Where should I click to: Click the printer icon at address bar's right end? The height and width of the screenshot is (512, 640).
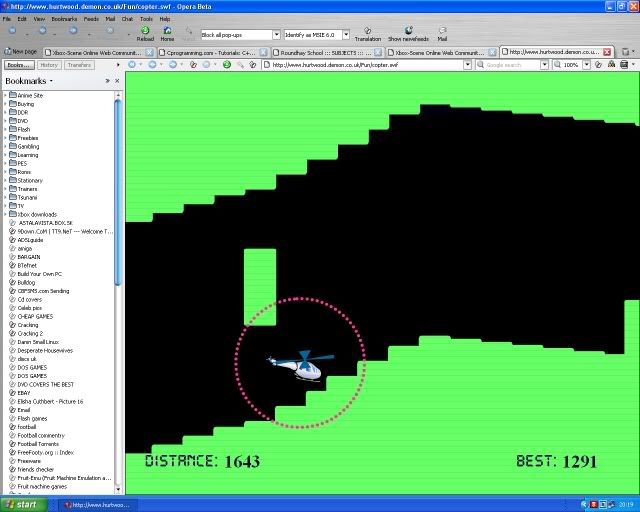click(x=624, y=65)
